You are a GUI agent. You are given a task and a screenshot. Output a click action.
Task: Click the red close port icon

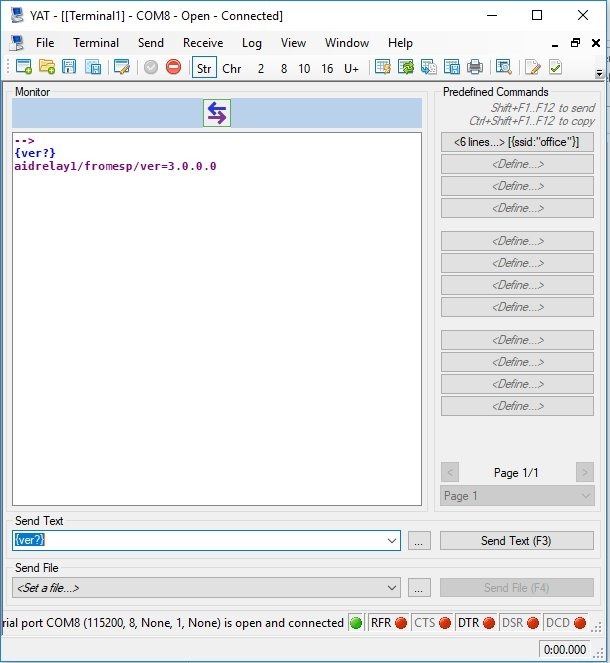click(x=173, y=68)
